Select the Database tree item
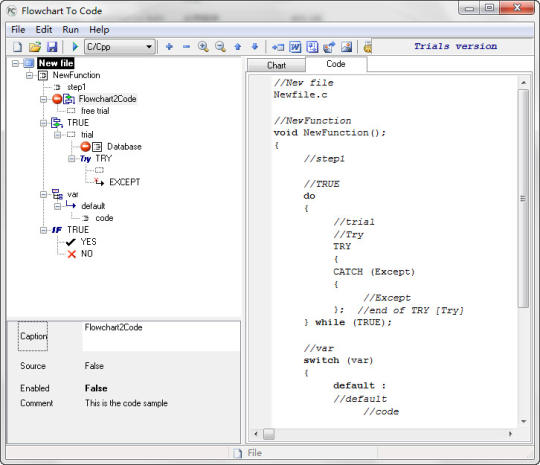 124,147
